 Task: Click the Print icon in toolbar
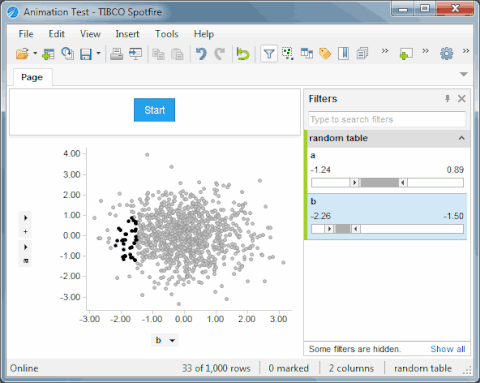(116, 53)
